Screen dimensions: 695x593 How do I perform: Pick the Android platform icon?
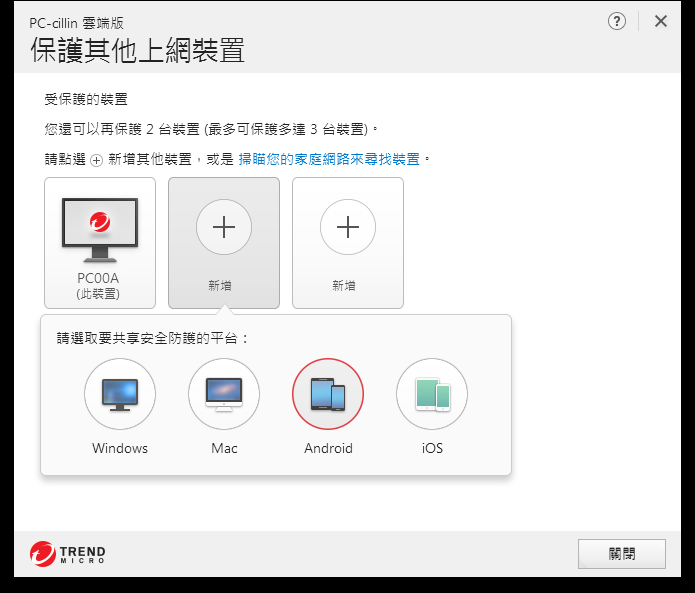[328, 394]
